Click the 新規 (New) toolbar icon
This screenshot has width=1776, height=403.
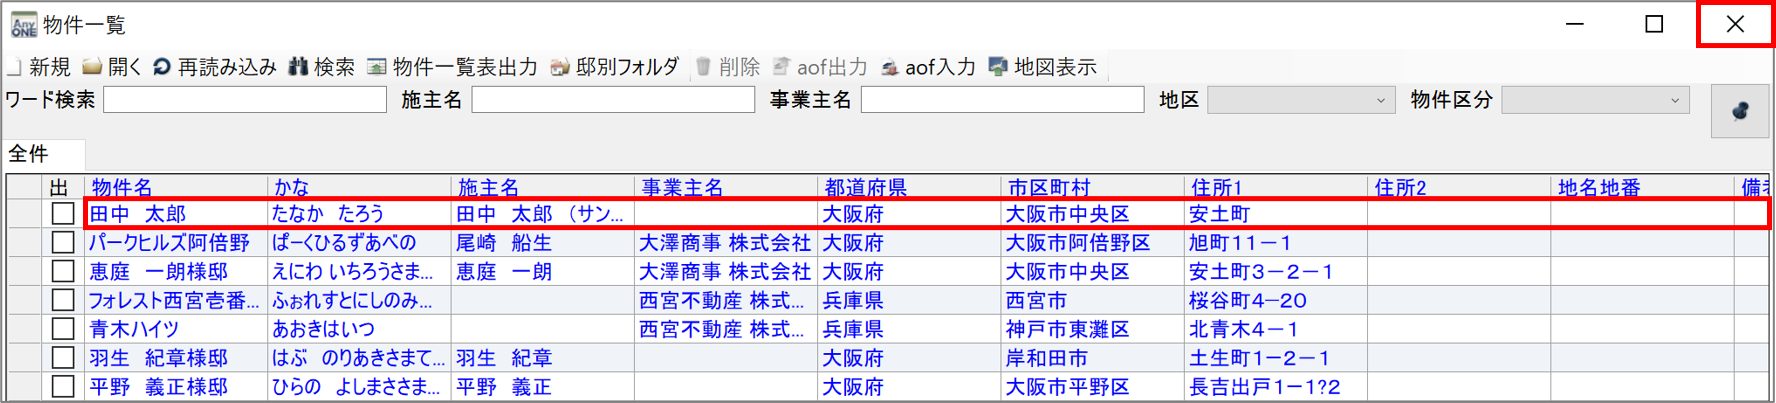pos(16,67)
